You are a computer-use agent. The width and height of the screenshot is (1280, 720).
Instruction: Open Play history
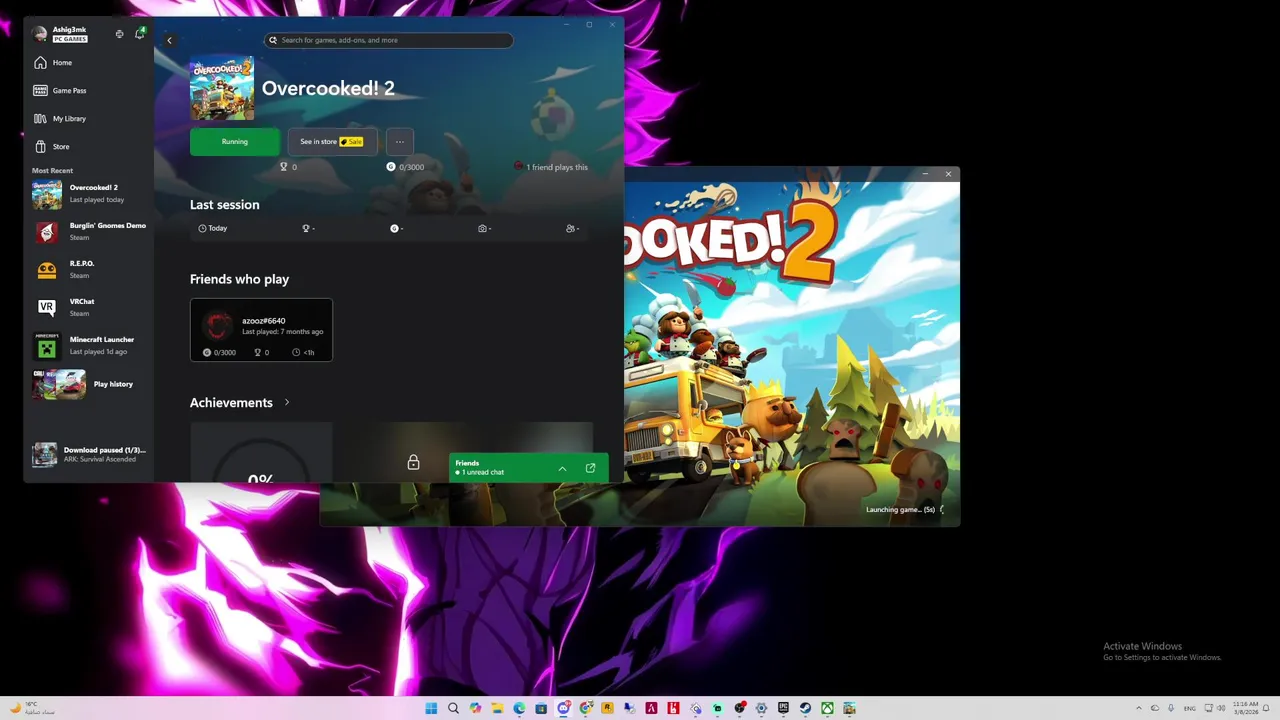pos(89,384)
